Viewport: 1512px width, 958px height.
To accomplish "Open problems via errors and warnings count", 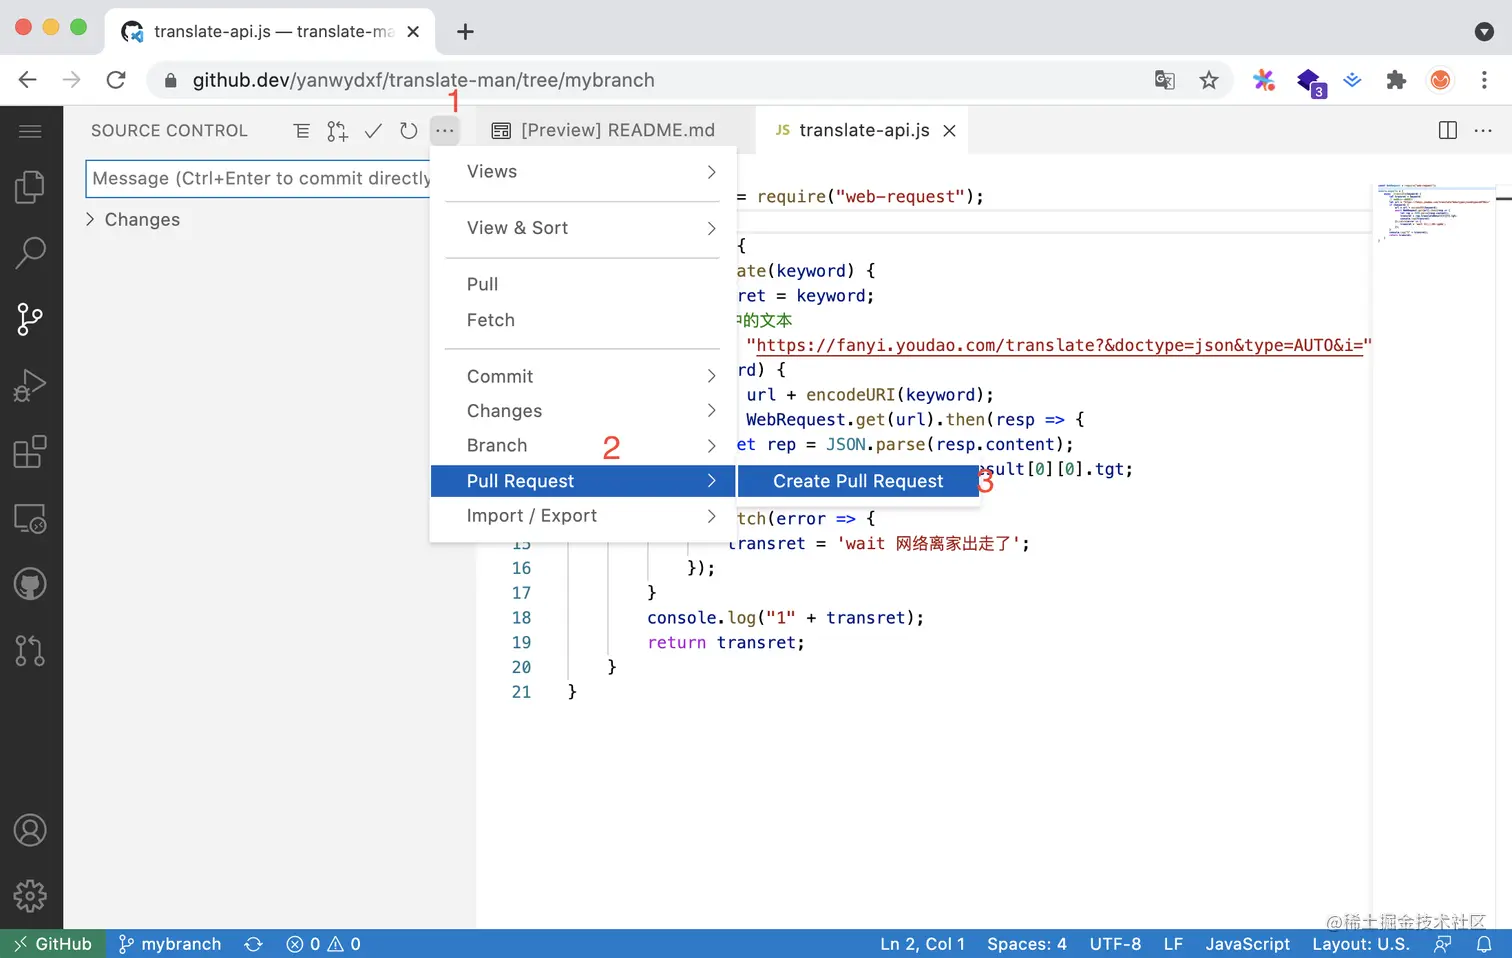I will (323, 944).
